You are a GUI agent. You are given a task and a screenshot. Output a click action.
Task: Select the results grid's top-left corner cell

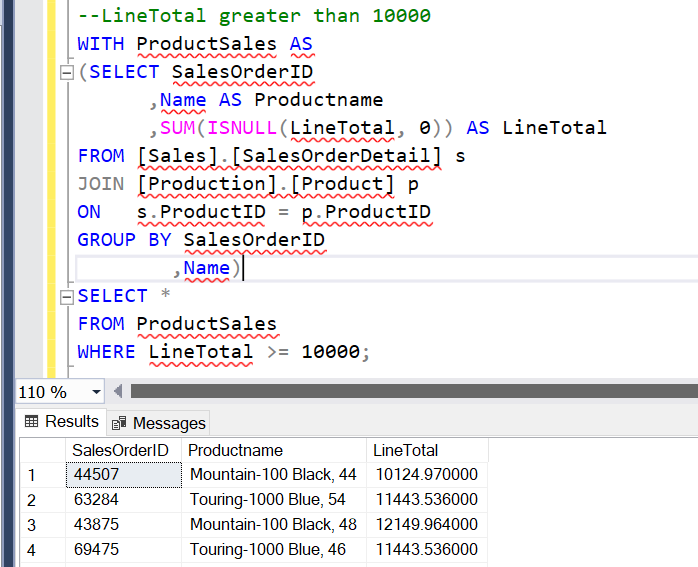click(x=42, y=450)
